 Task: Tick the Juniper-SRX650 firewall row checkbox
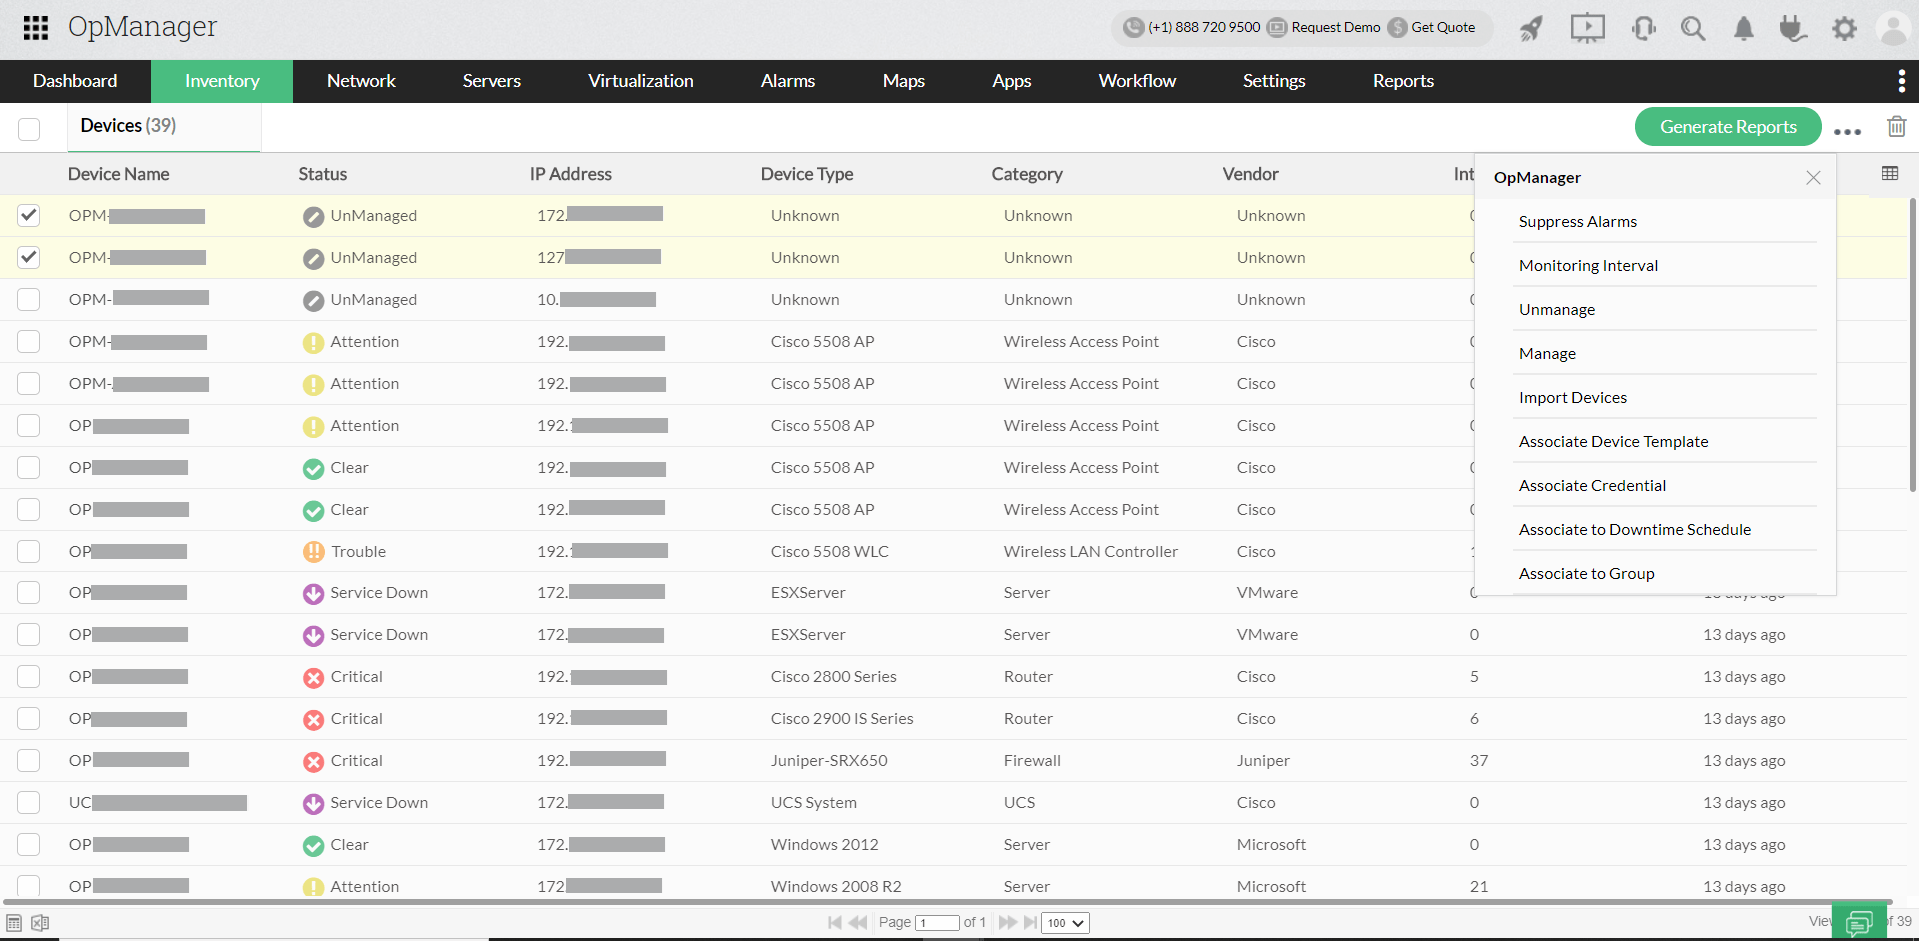29,760
